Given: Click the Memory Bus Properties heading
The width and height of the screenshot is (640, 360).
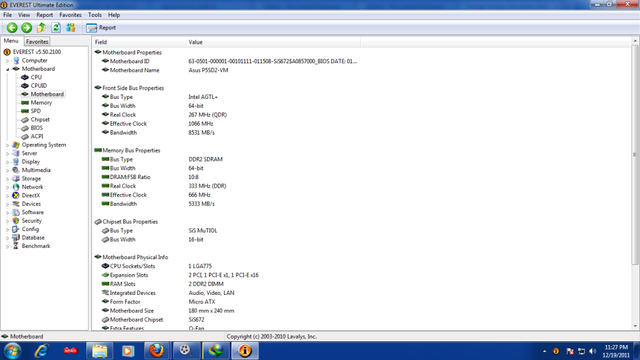Looking at the screenshot, I should [x=131, y=151].
